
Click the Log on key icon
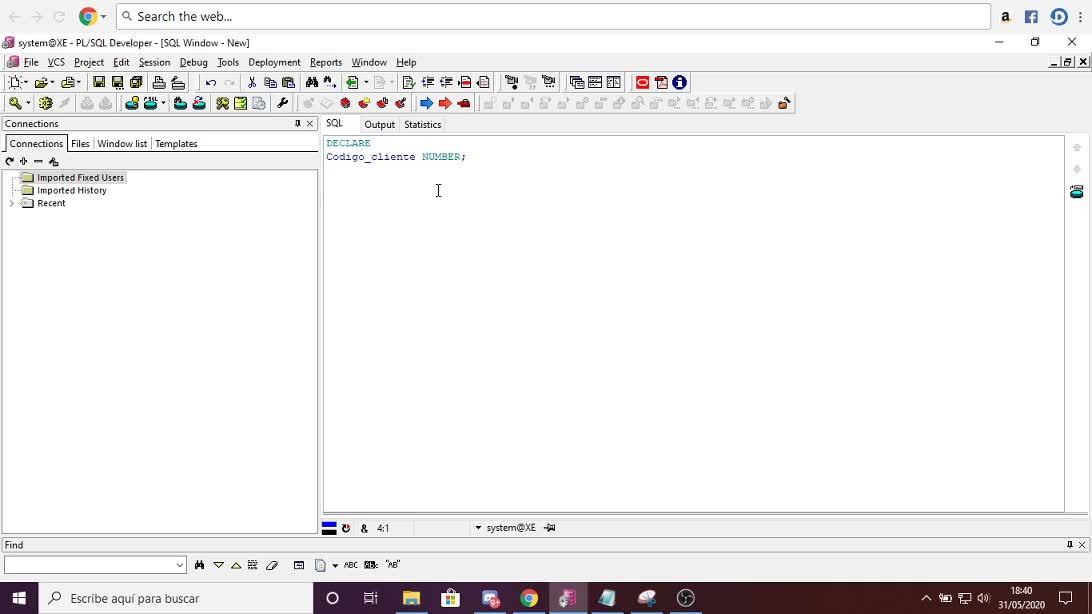pyautogui.click(x=15, y=103)
